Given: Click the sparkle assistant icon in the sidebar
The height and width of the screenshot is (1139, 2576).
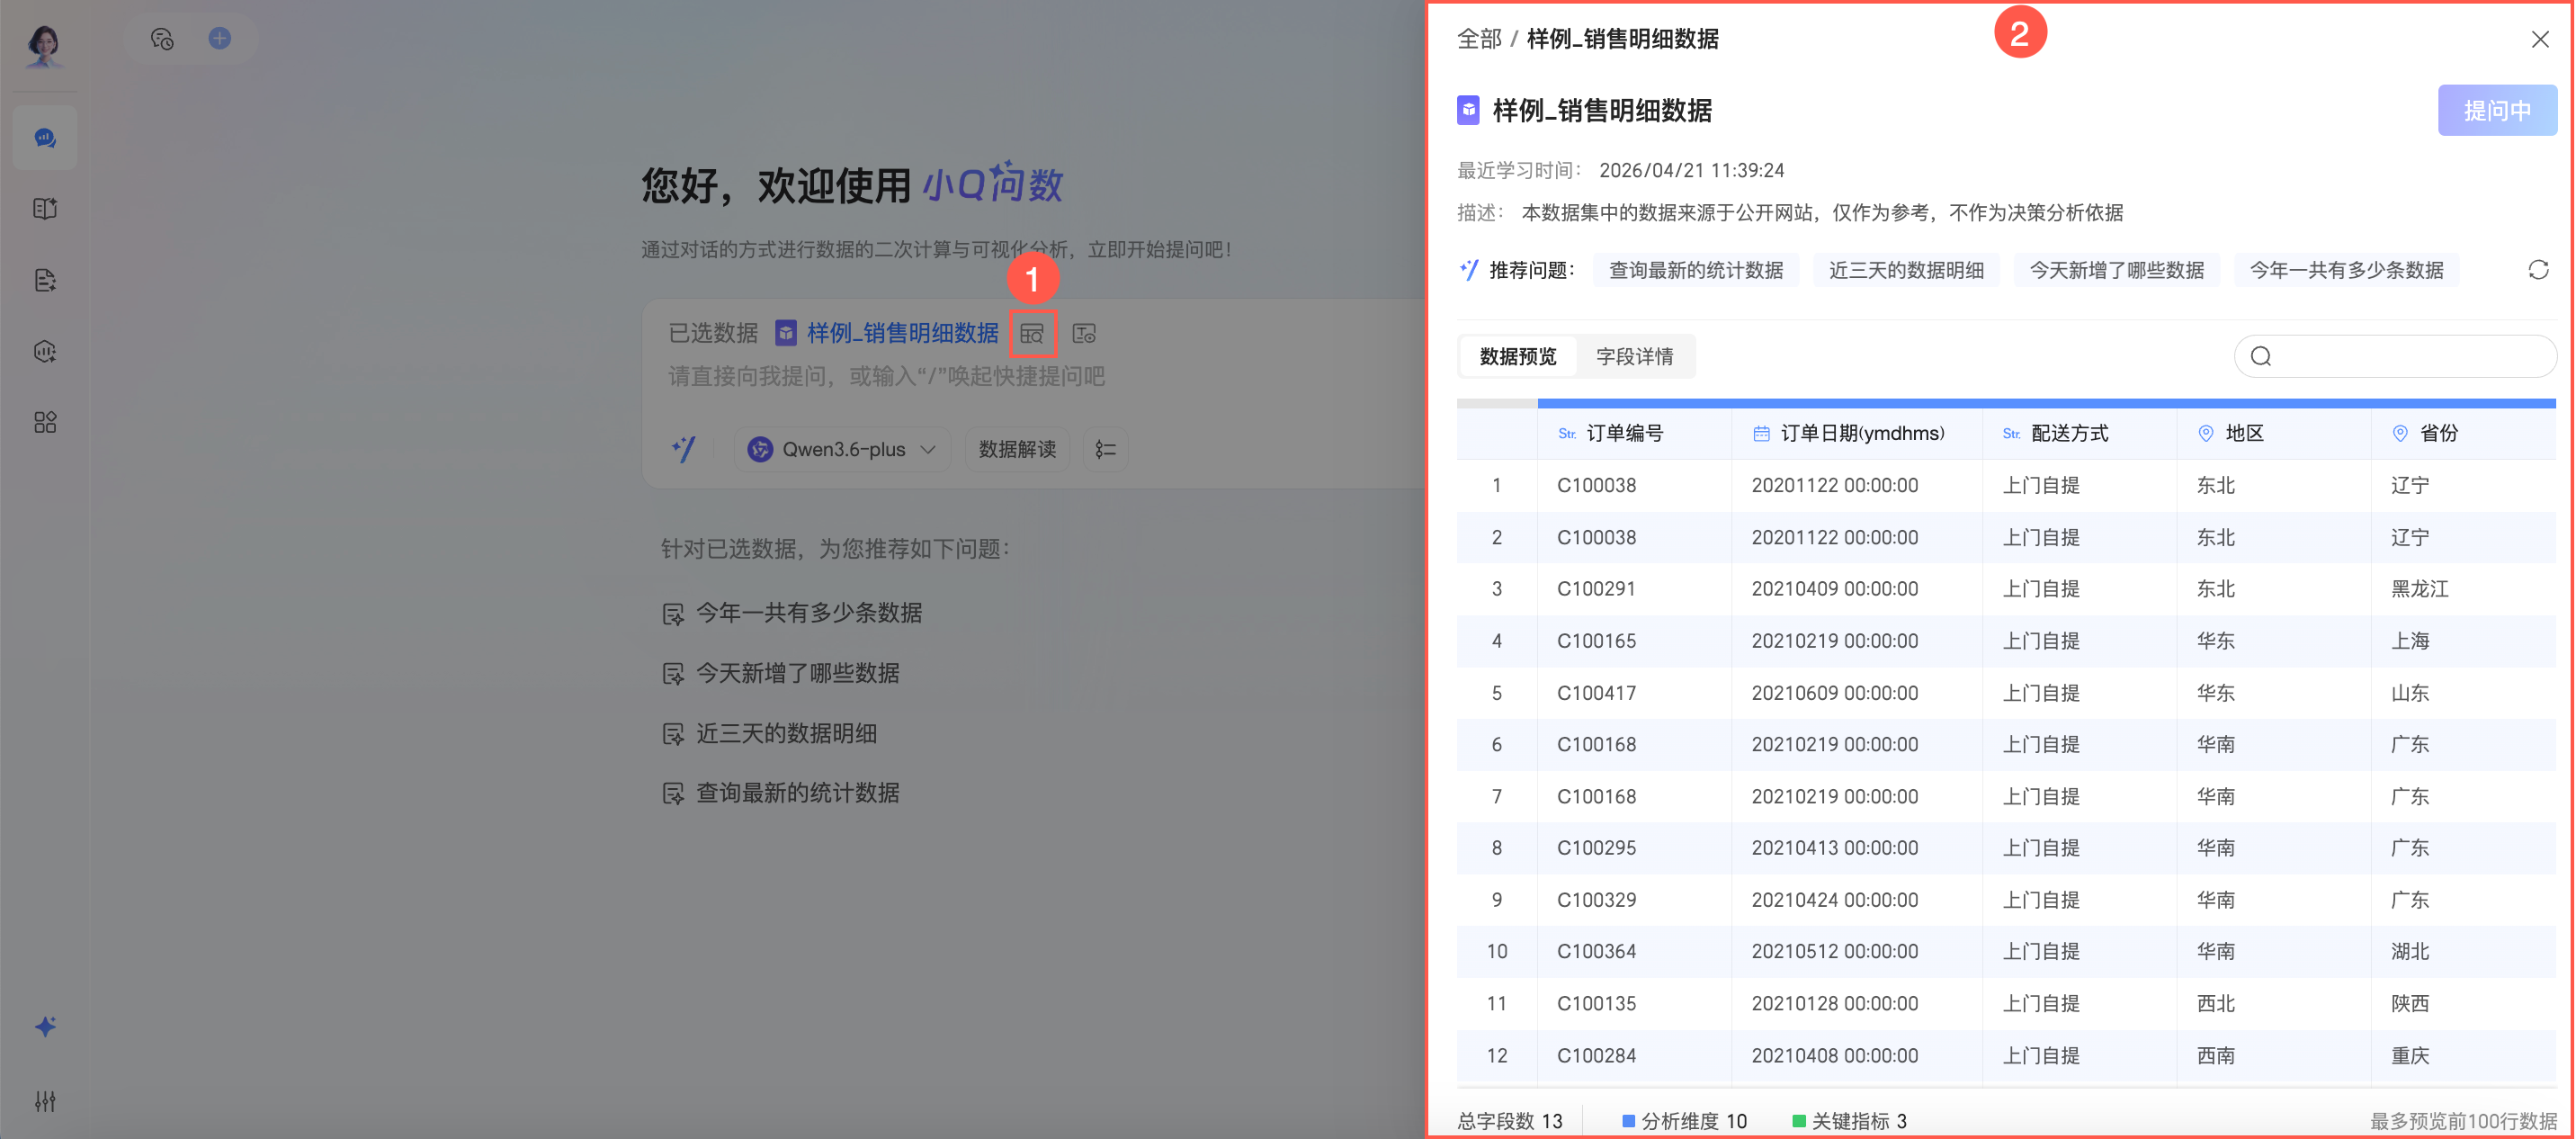Looking at the screenshot, I should (x=45, y=1027).
